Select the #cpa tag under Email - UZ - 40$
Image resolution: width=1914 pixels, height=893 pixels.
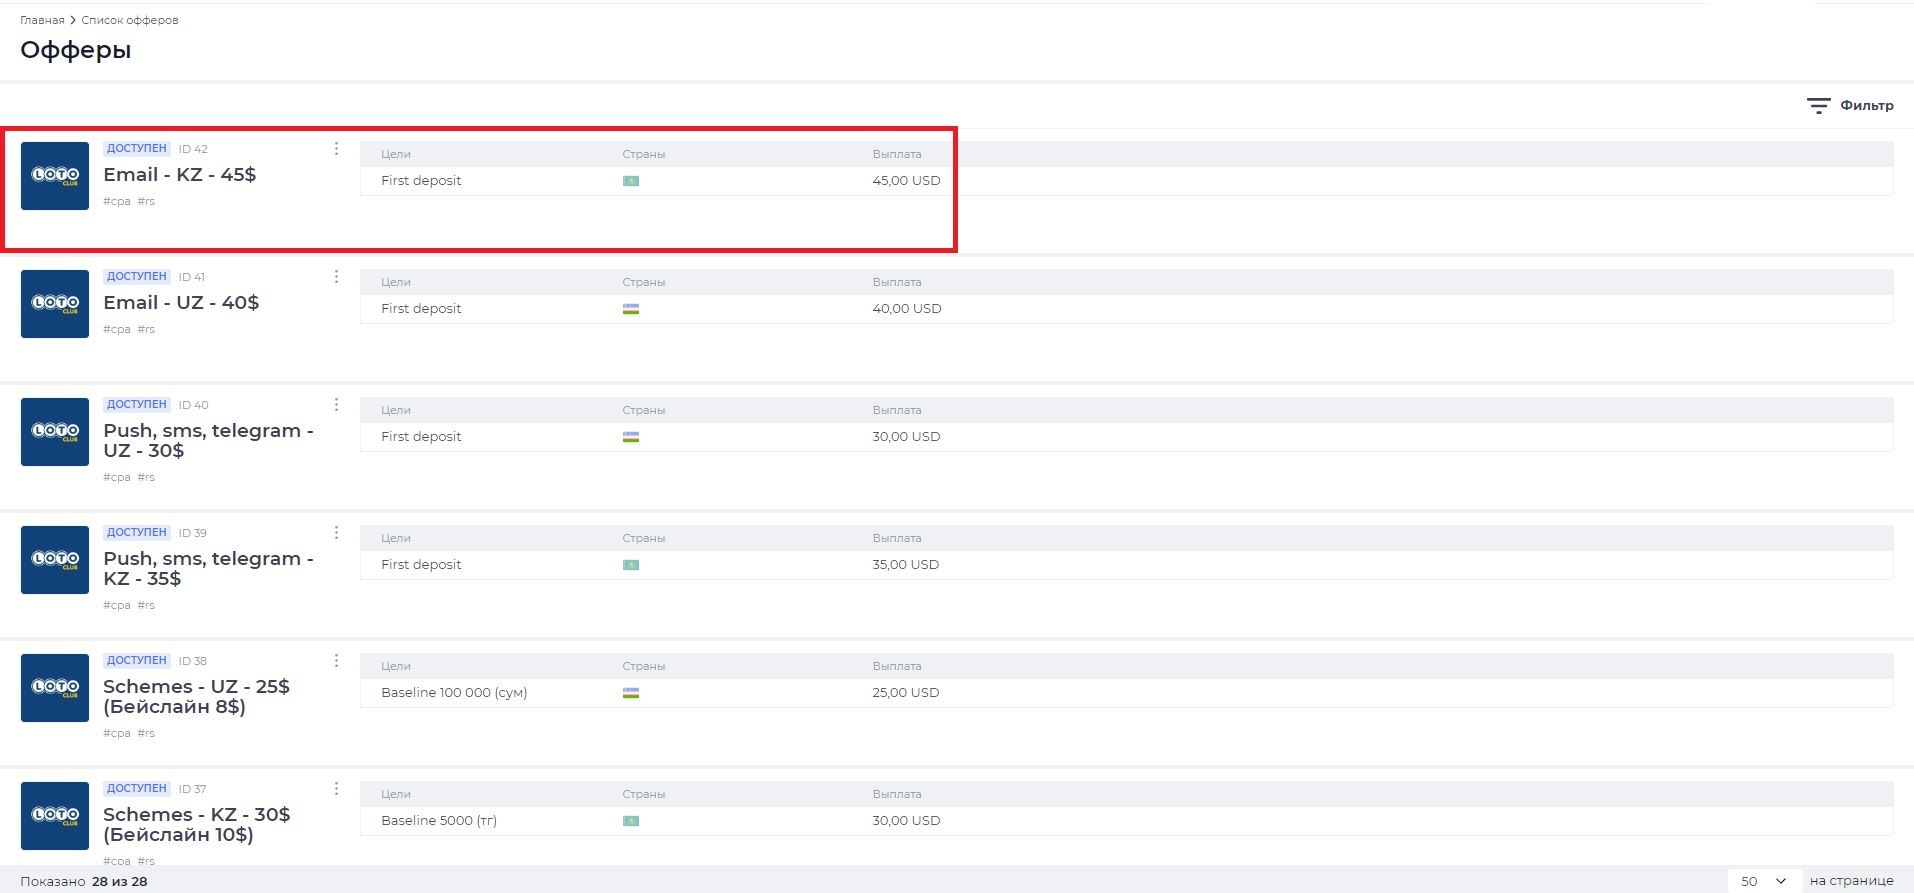(x=117, y=329)
